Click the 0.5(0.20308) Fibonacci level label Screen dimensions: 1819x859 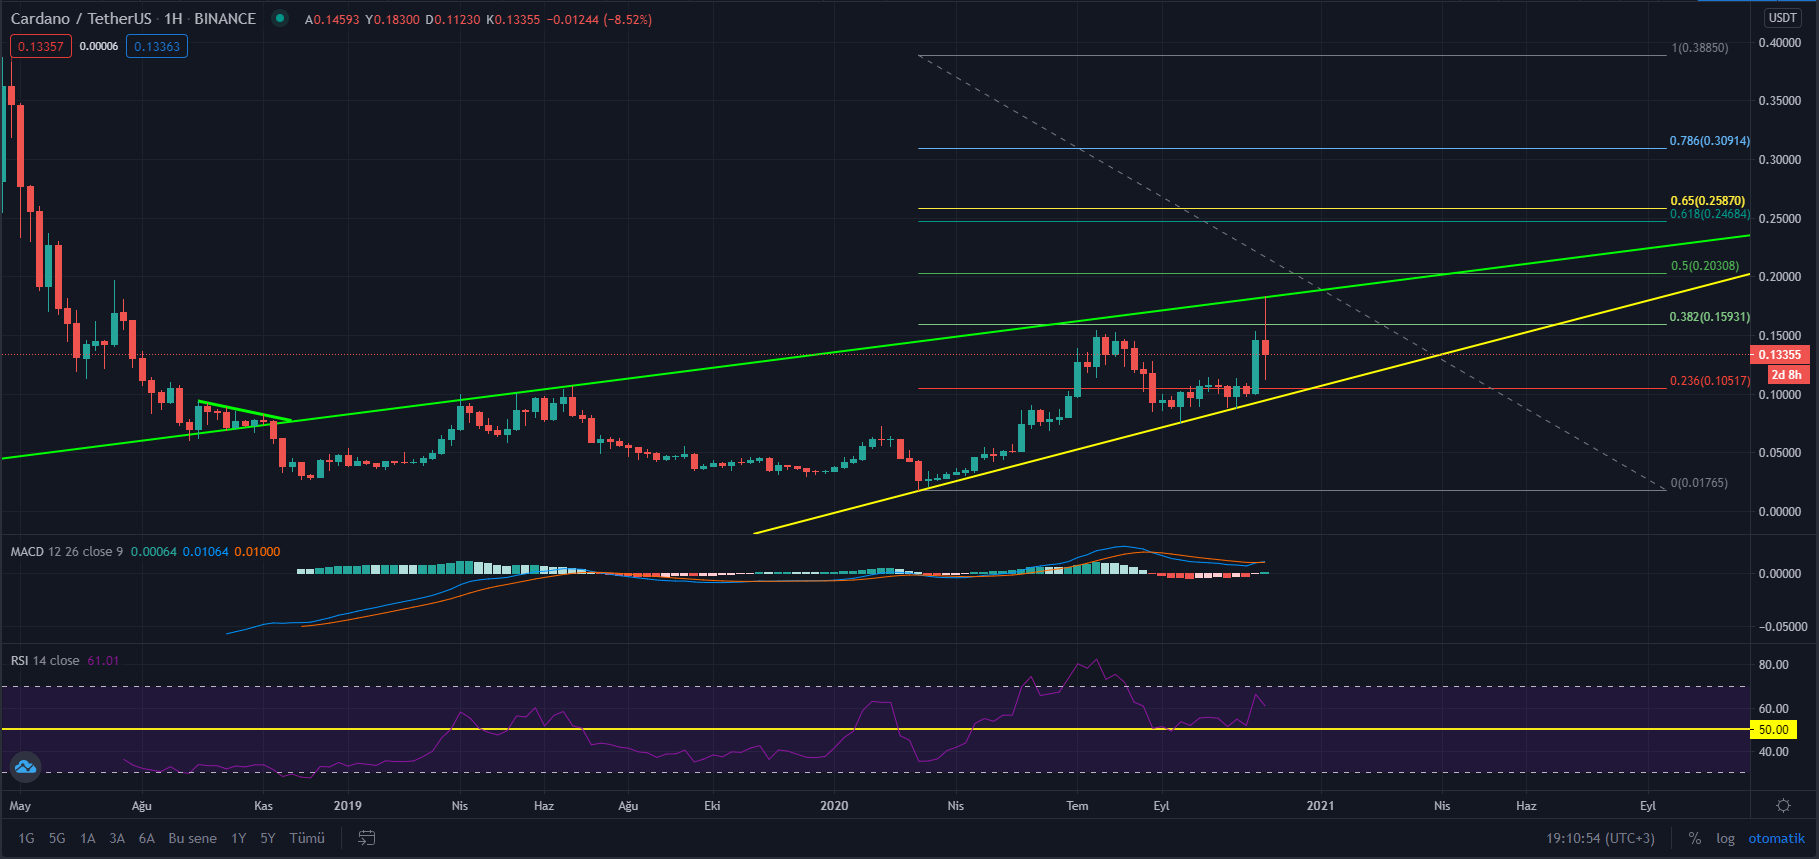(1705, 266)
